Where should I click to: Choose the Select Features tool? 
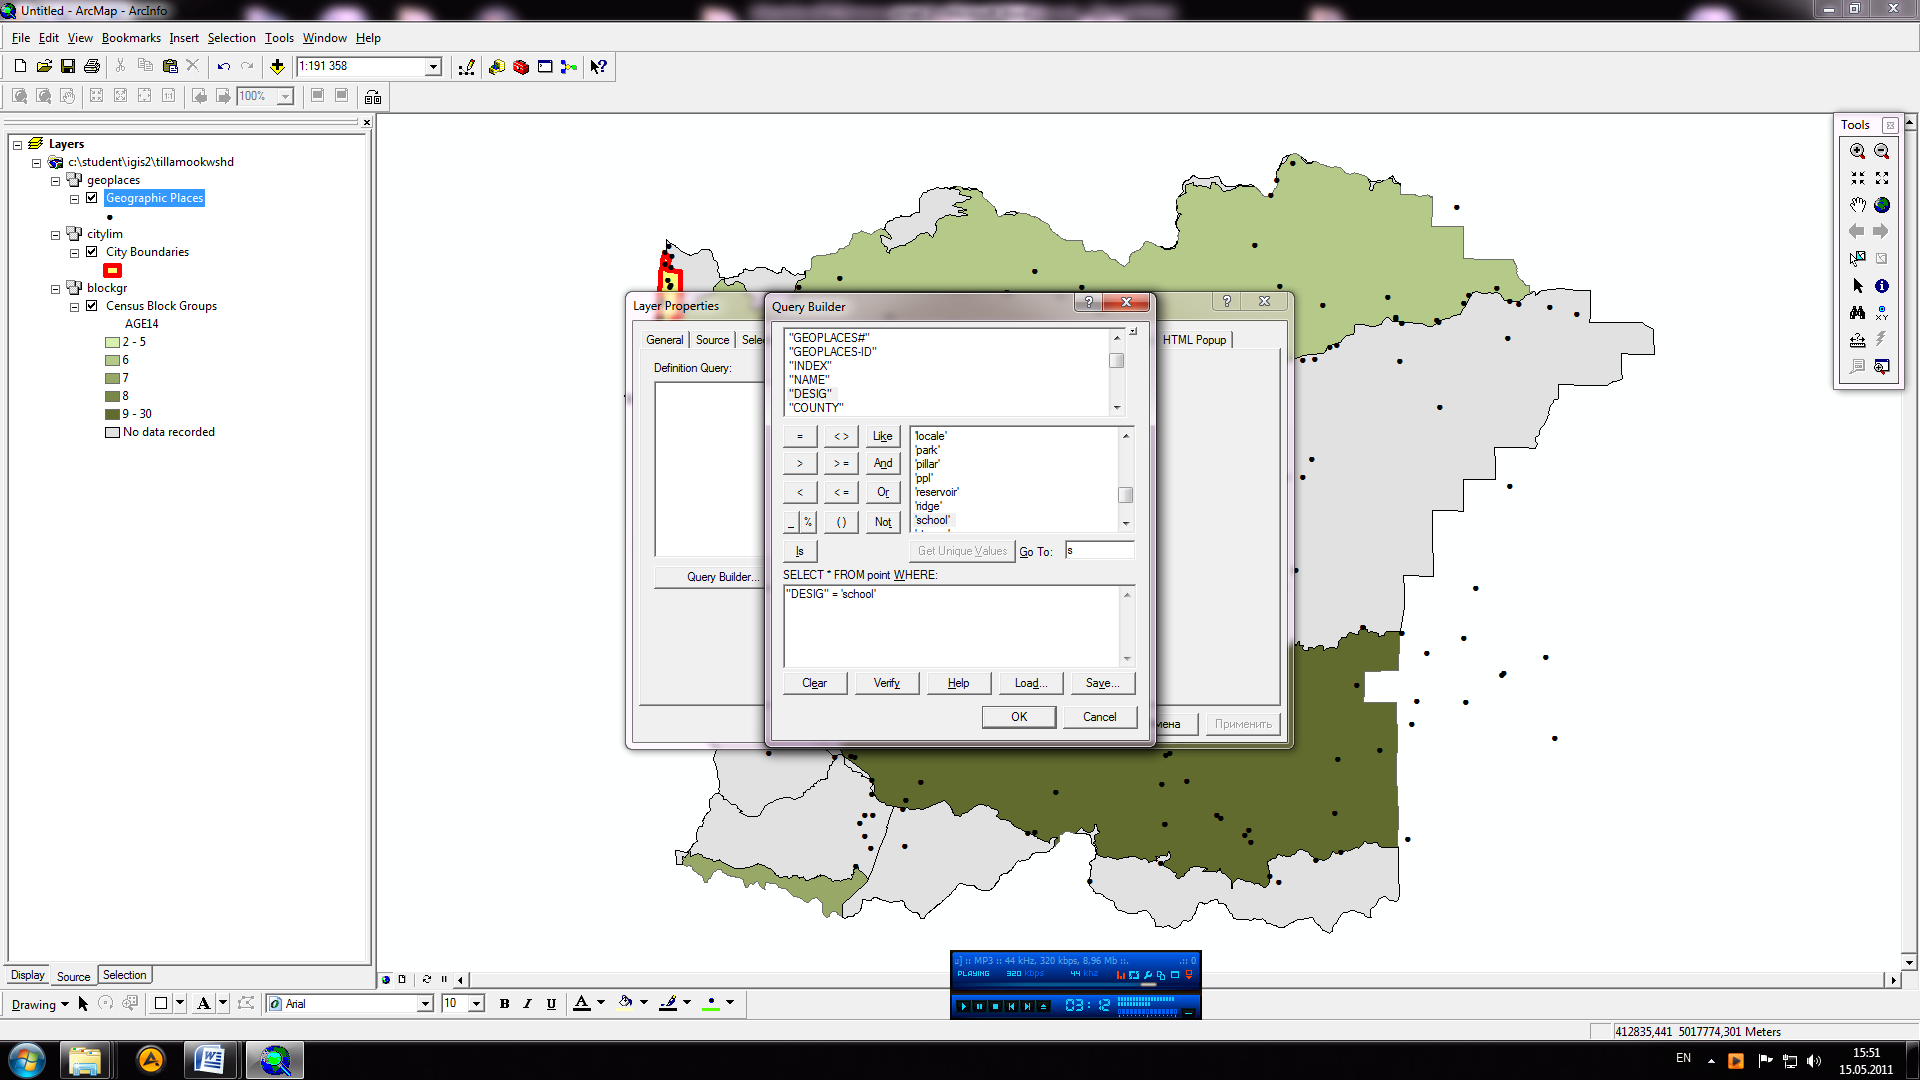tap(1857, 258)
